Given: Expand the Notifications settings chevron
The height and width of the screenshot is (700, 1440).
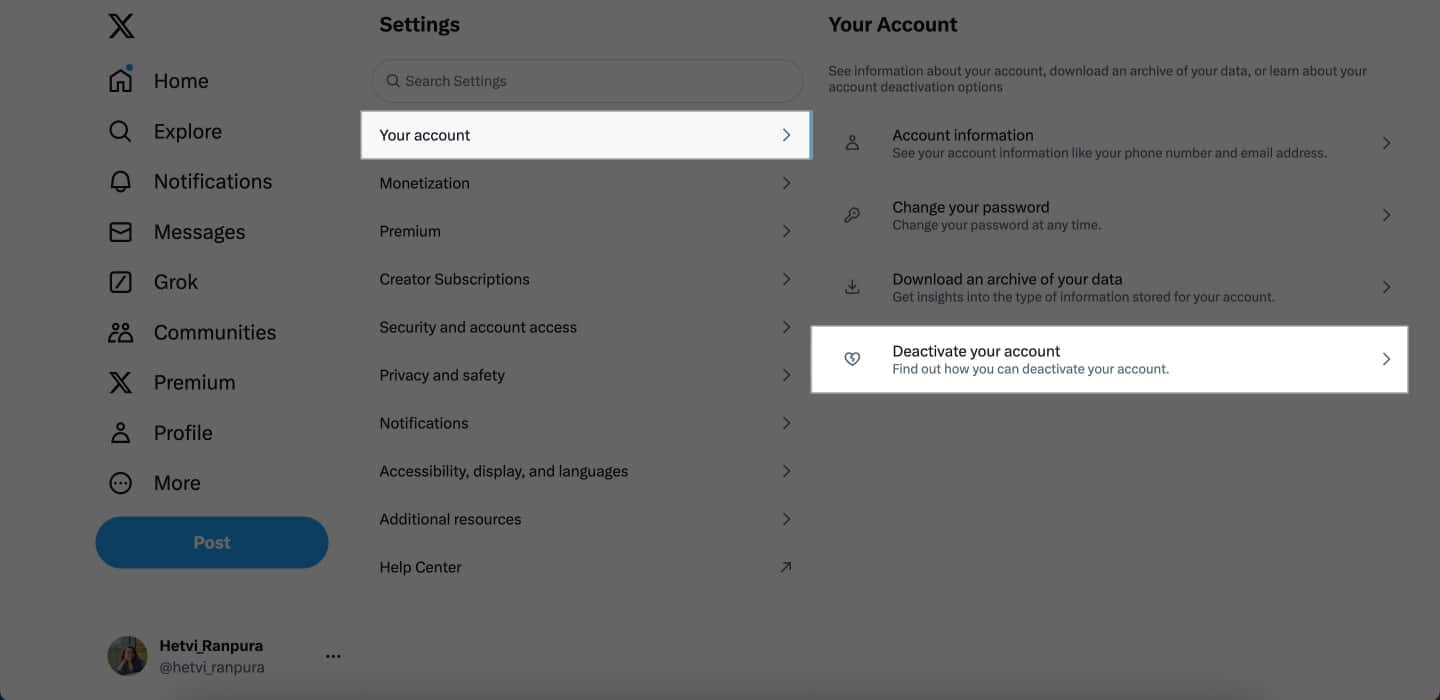Looking at the screenshot, I should [x=786, y=423].
